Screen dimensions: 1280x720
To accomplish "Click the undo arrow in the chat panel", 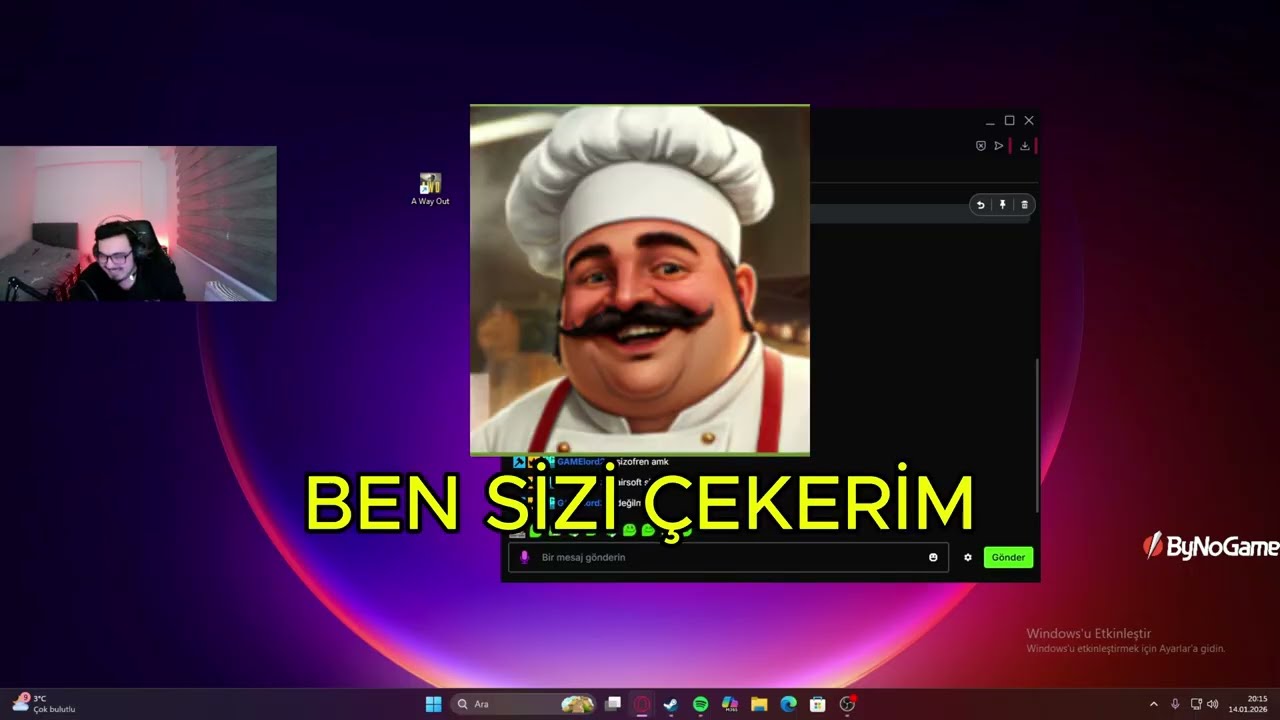I will 981,205.
